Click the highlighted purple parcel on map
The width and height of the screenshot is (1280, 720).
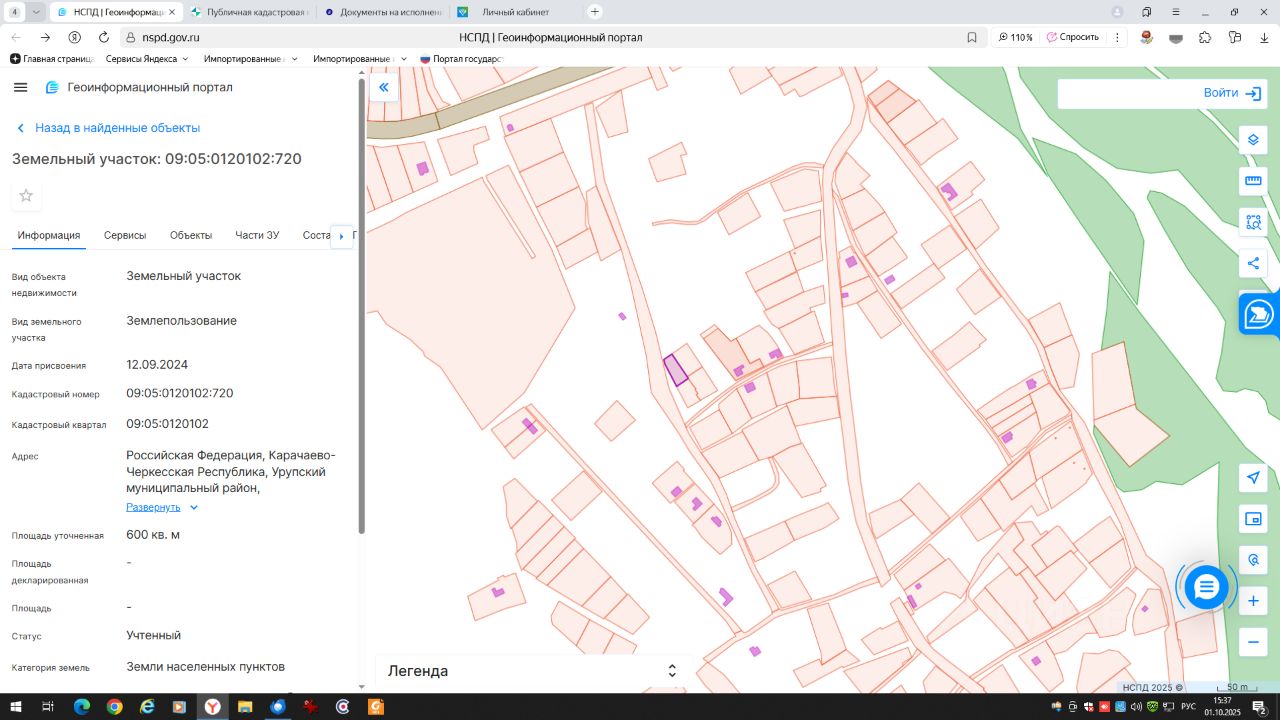(x=676, y=369)
